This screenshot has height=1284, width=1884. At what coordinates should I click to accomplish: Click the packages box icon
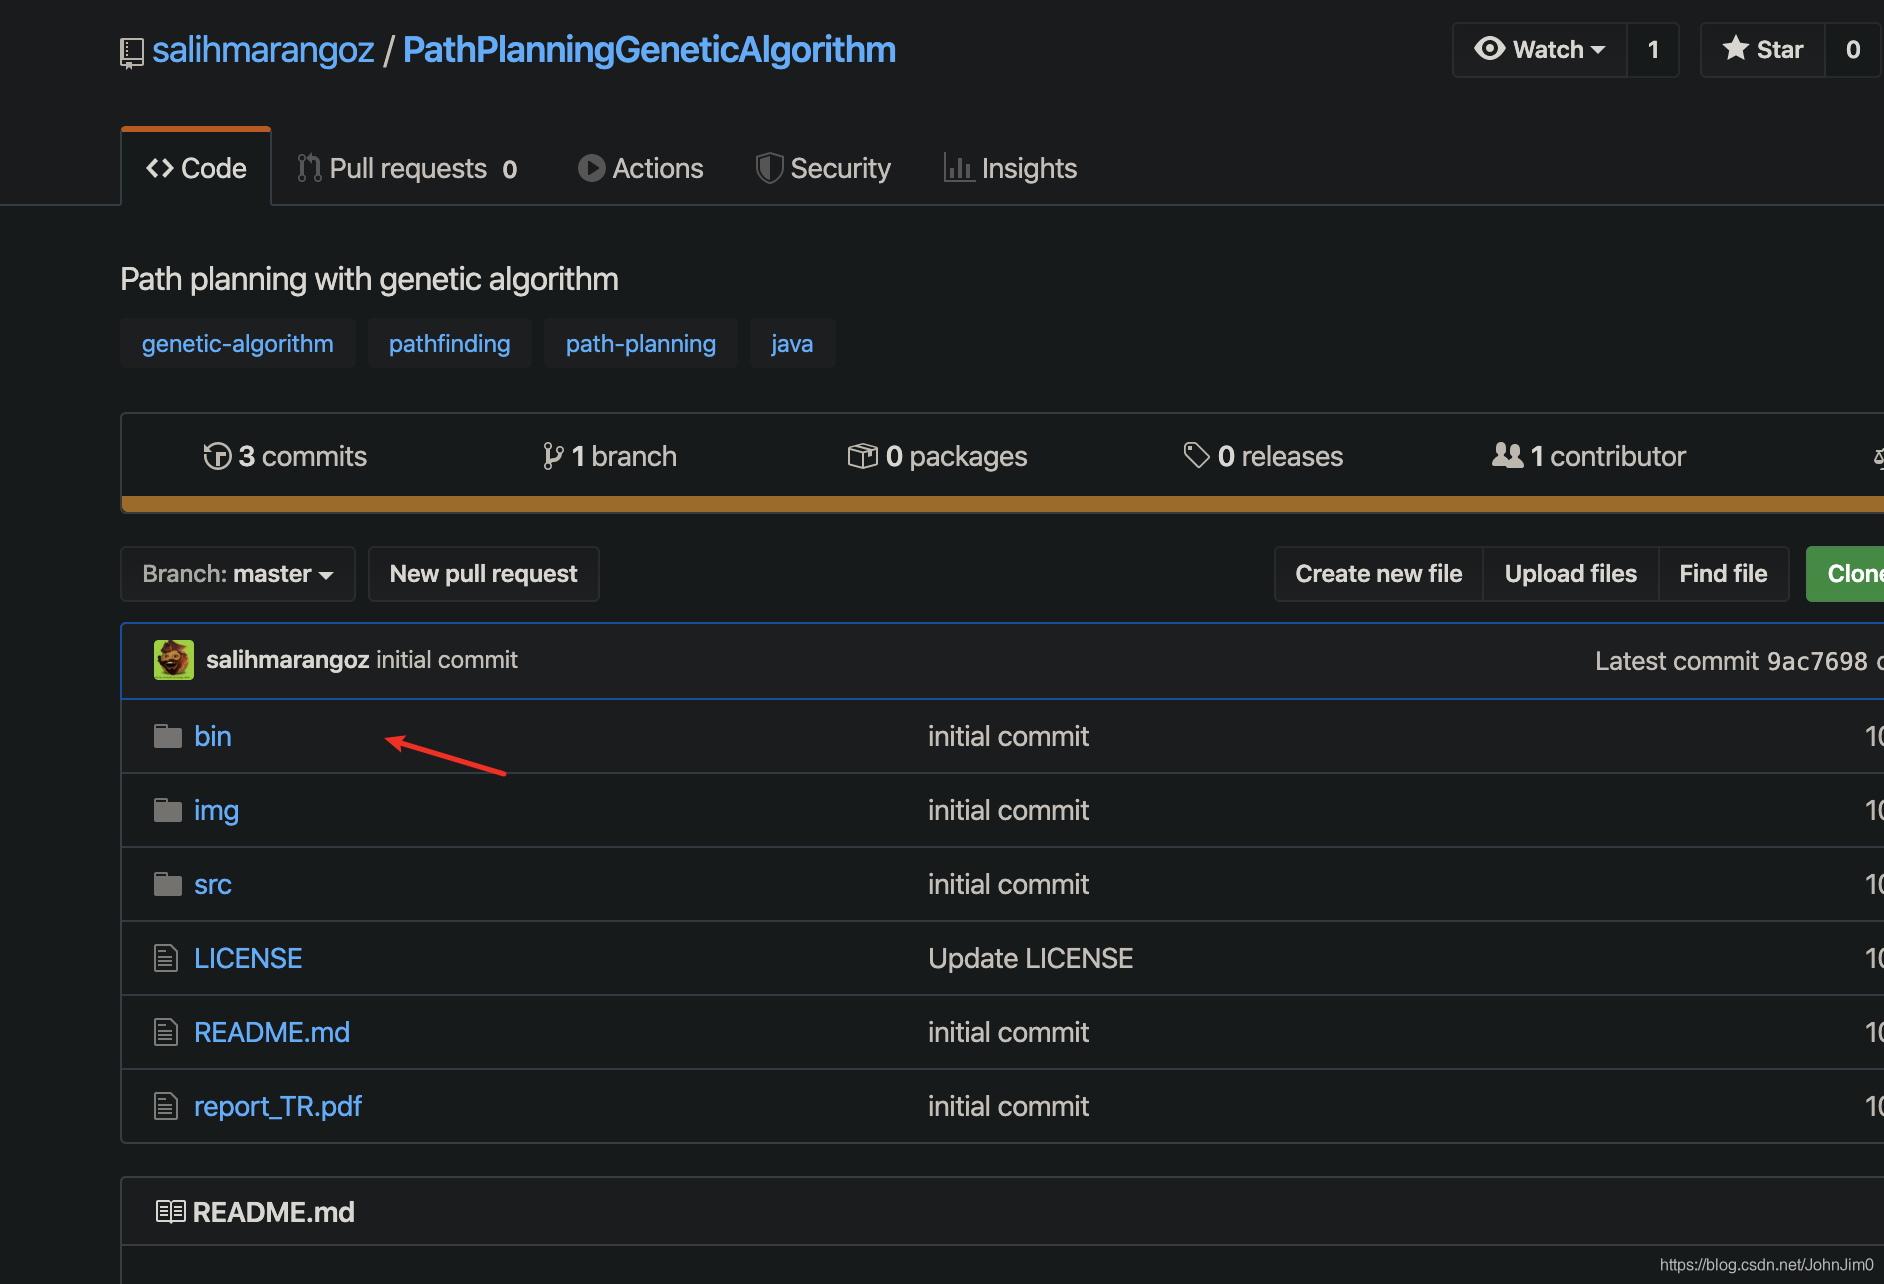[x=862, y=456]
